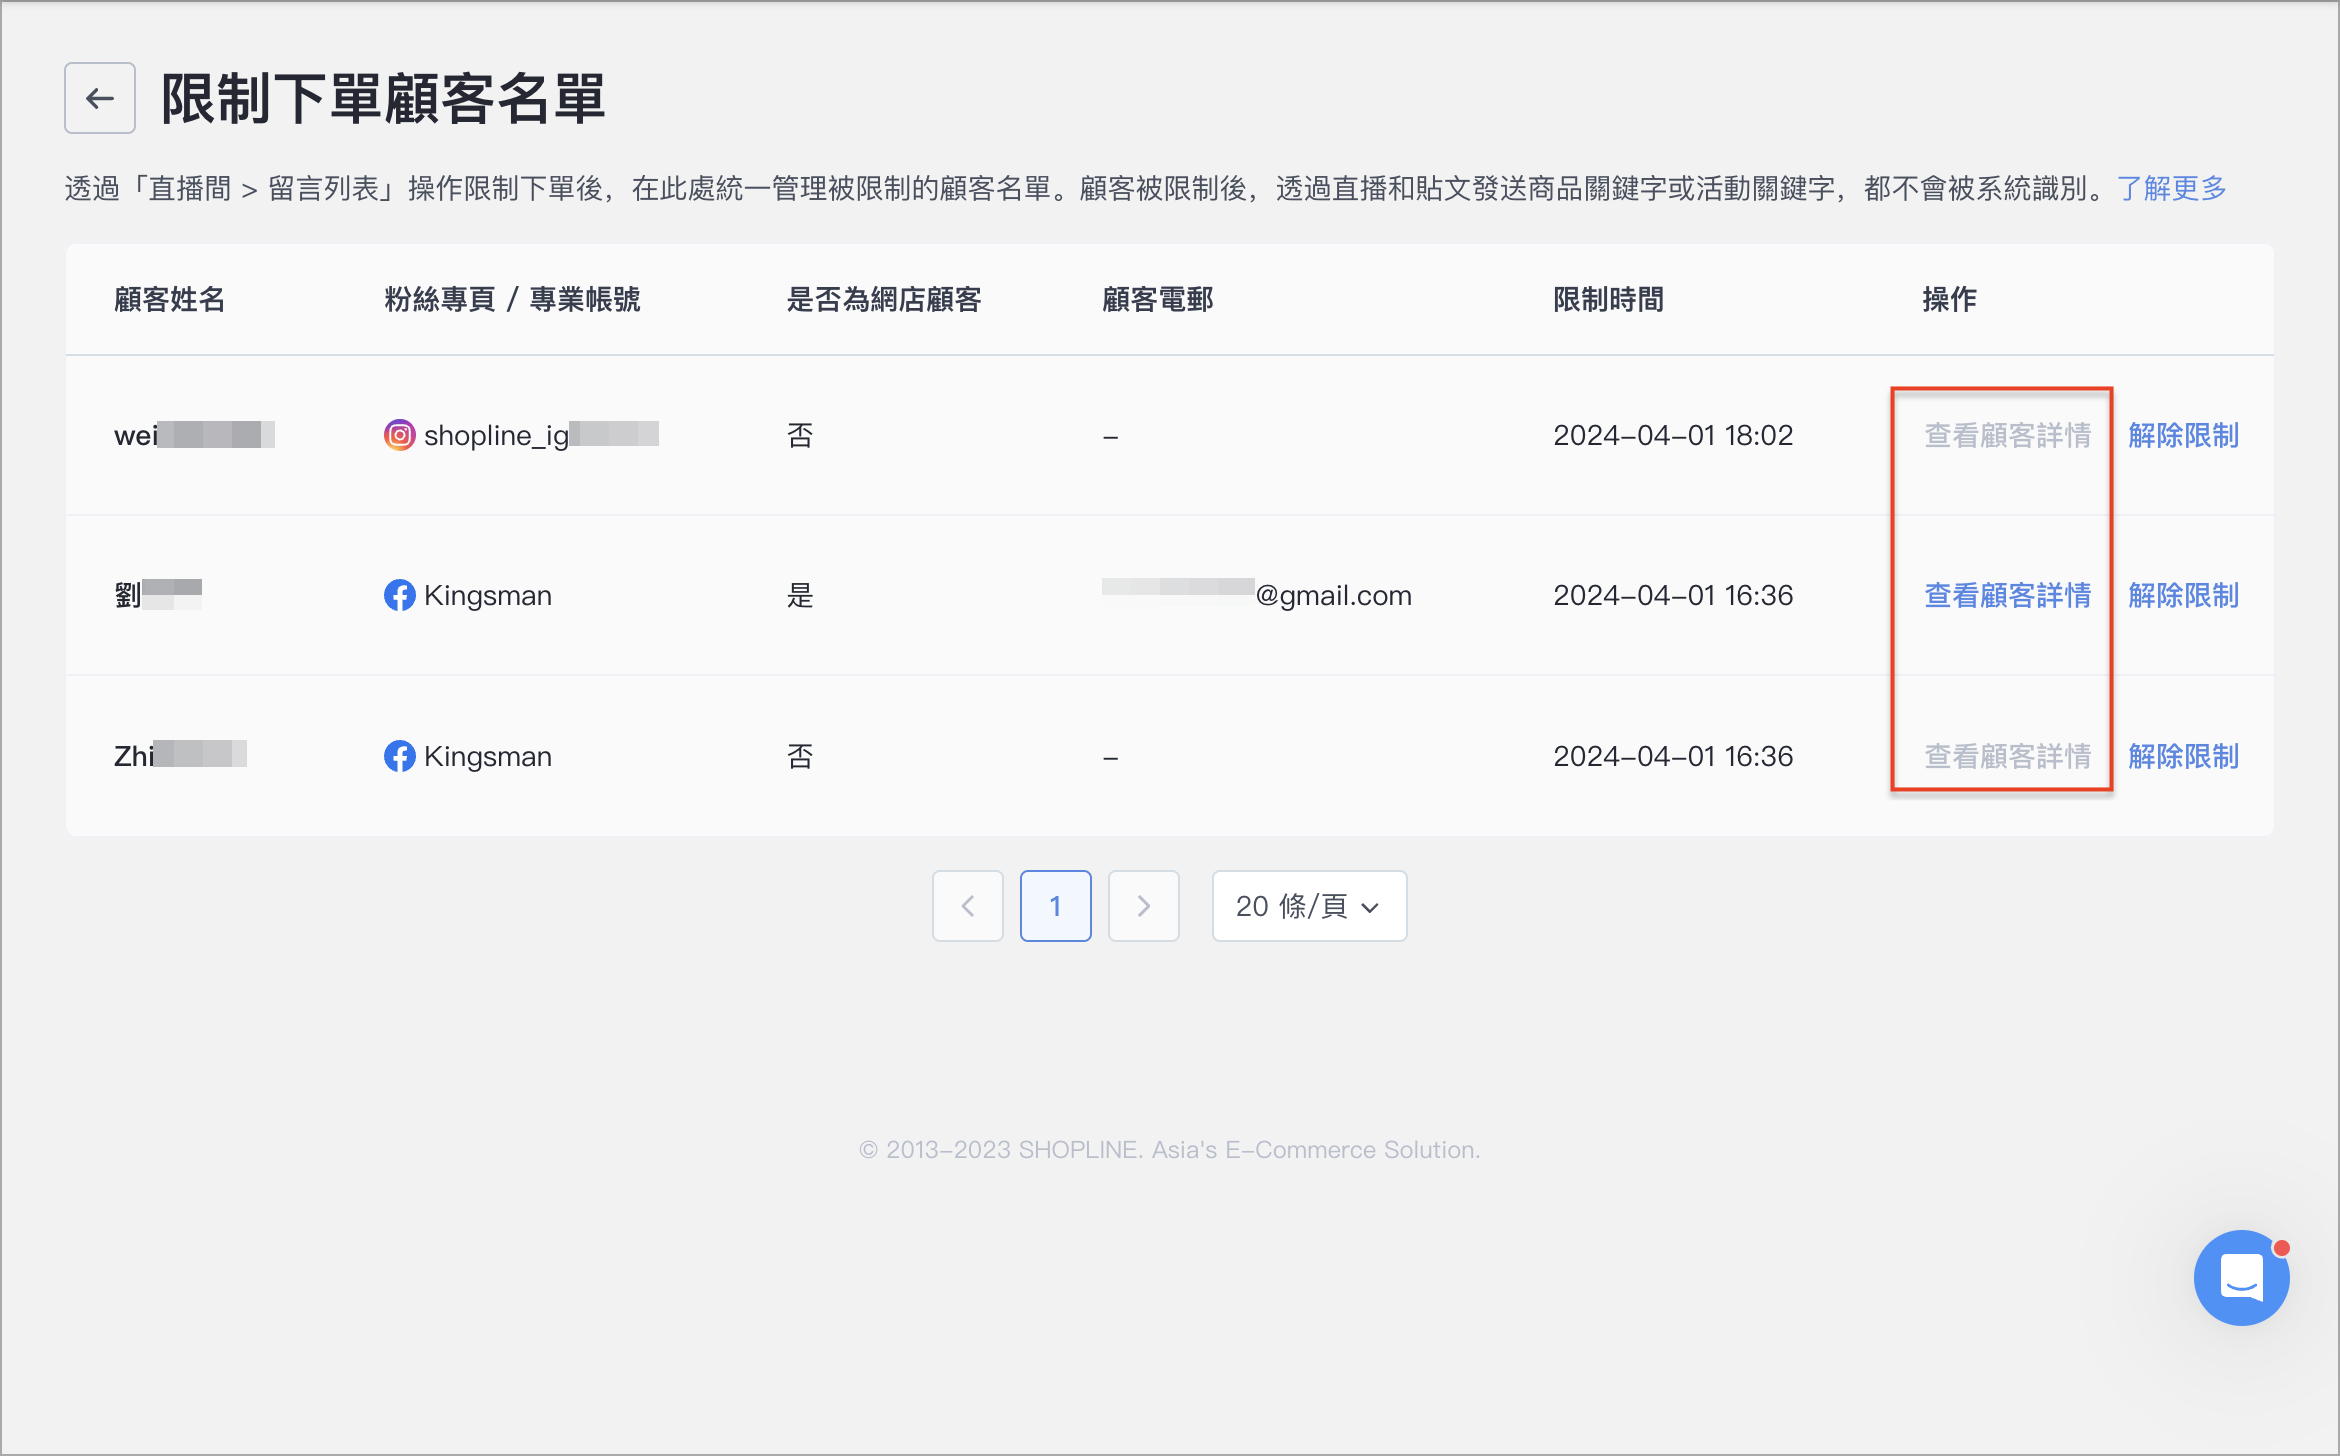Viewport: 2340px width, 1456px height.
Task: Click 解除限制 for wei row
Action: (2184, 435)
